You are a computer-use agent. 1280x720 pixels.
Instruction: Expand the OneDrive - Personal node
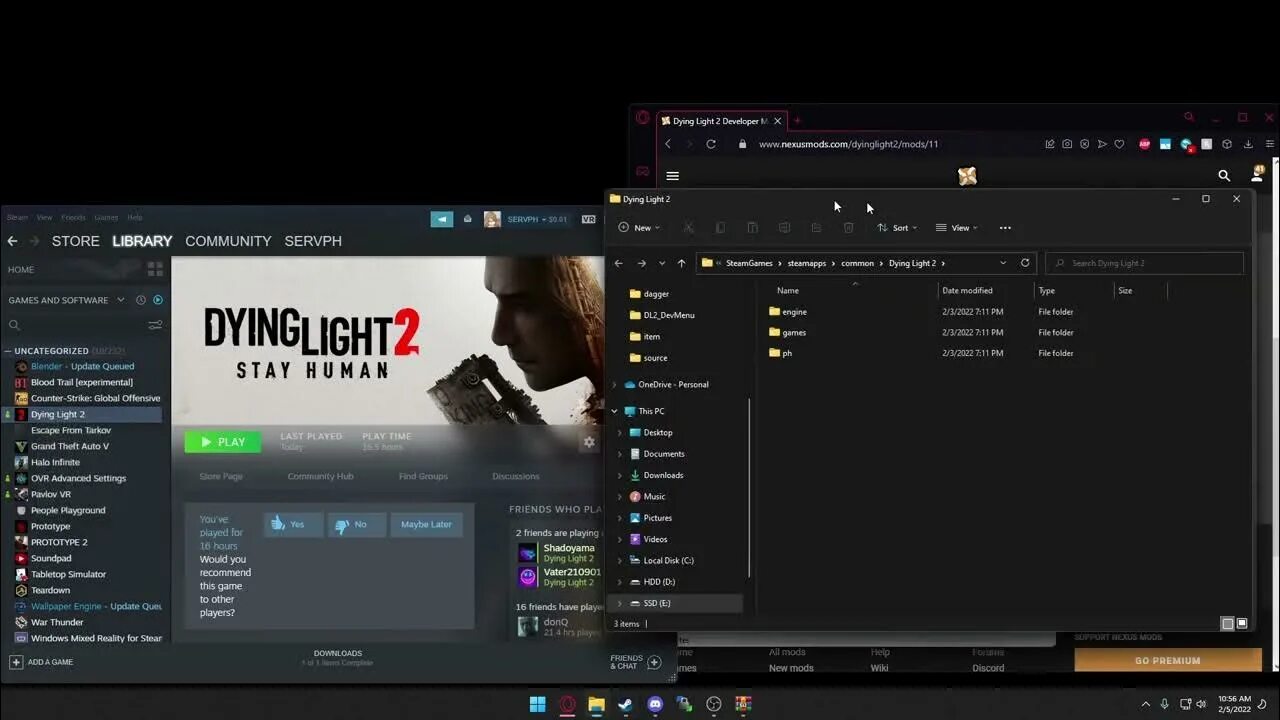(x=615, y=384)
